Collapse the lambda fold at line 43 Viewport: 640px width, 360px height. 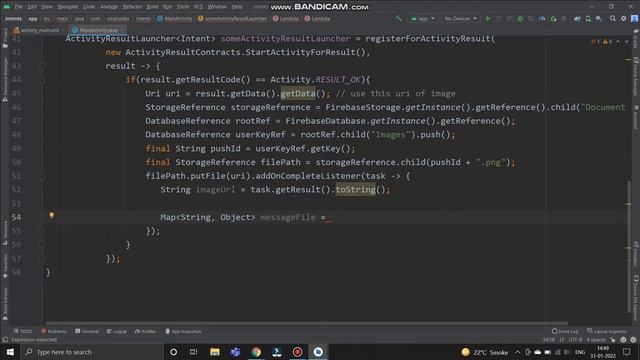point(42,66)
